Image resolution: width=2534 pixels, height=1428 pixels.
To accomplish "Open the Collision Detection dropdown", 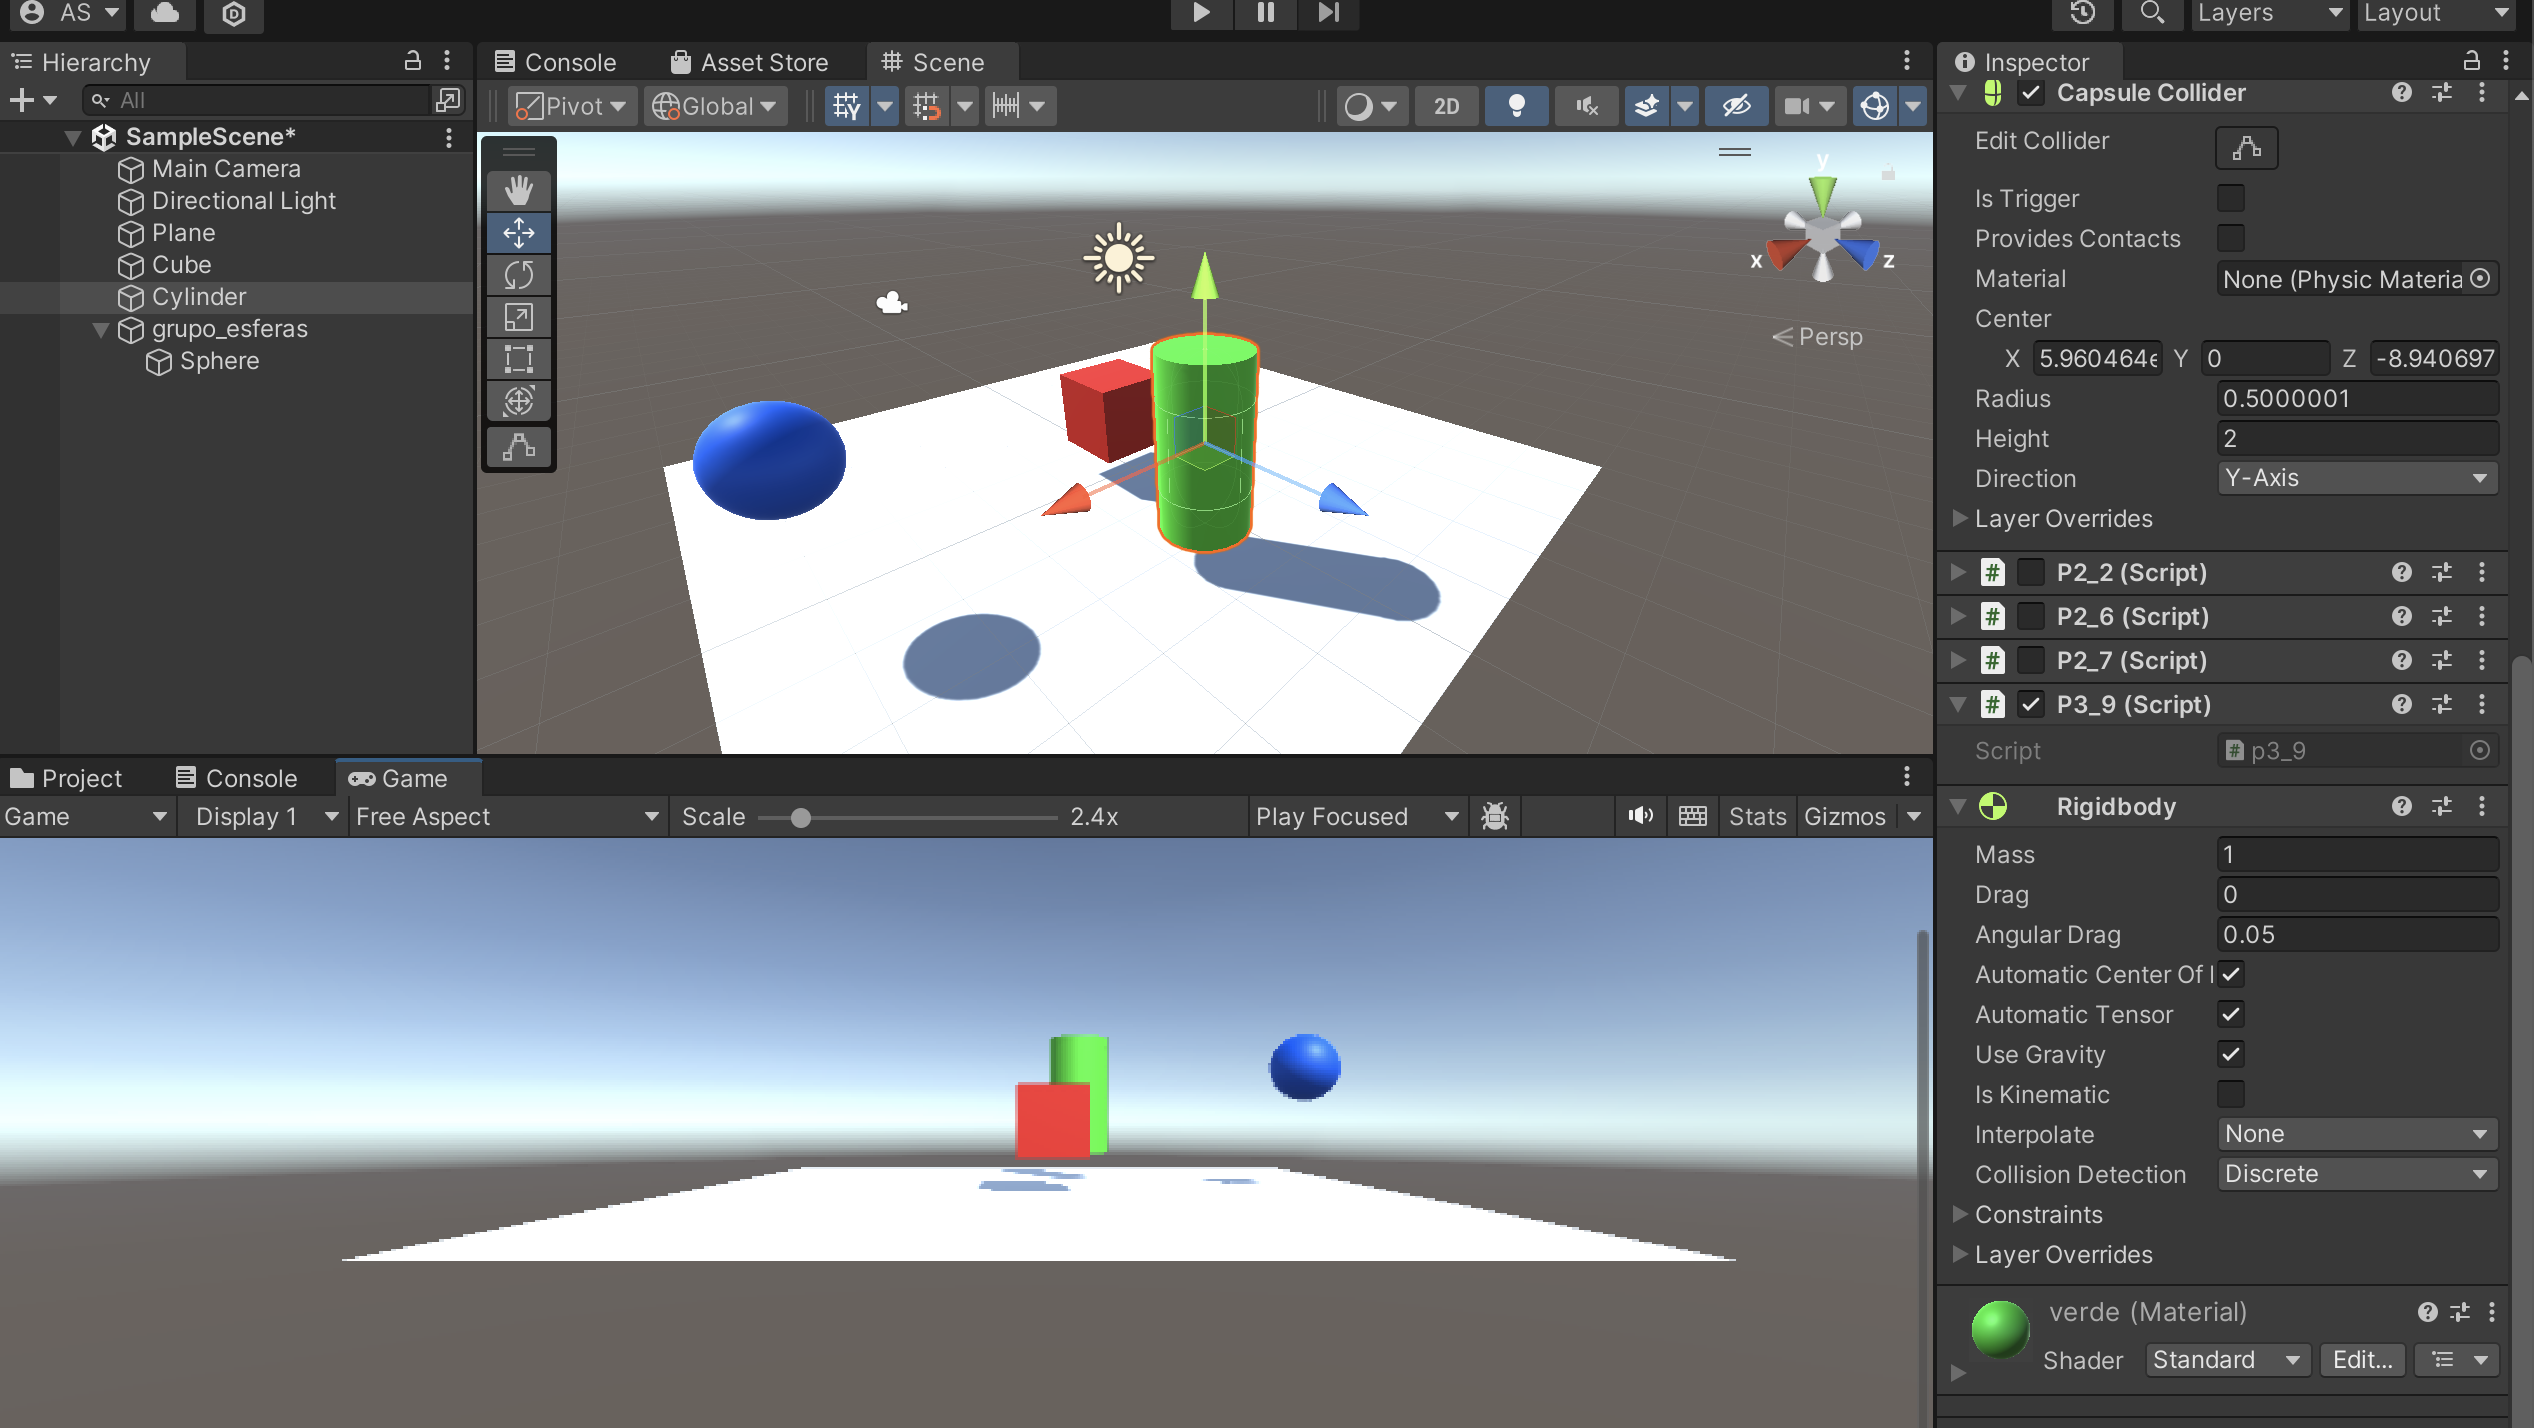I will coord(2356,1174).
